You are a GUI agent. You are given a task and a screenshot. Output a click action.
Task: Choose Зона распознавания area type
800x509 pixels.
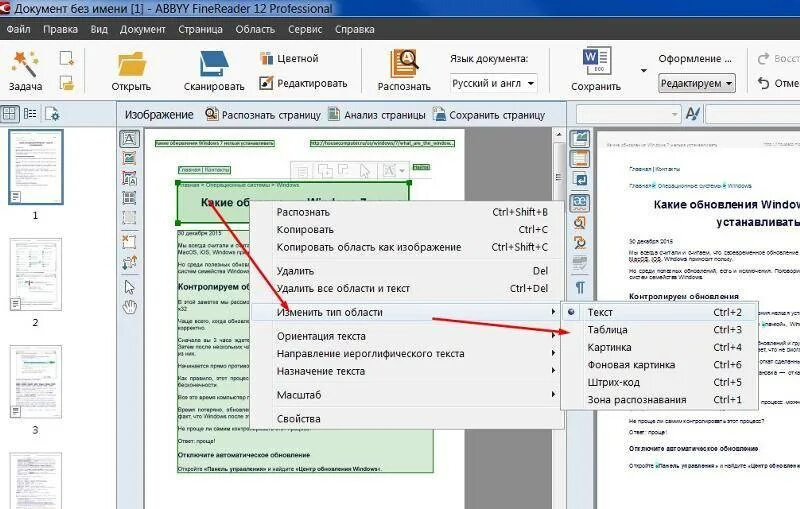tap(659, 399)
